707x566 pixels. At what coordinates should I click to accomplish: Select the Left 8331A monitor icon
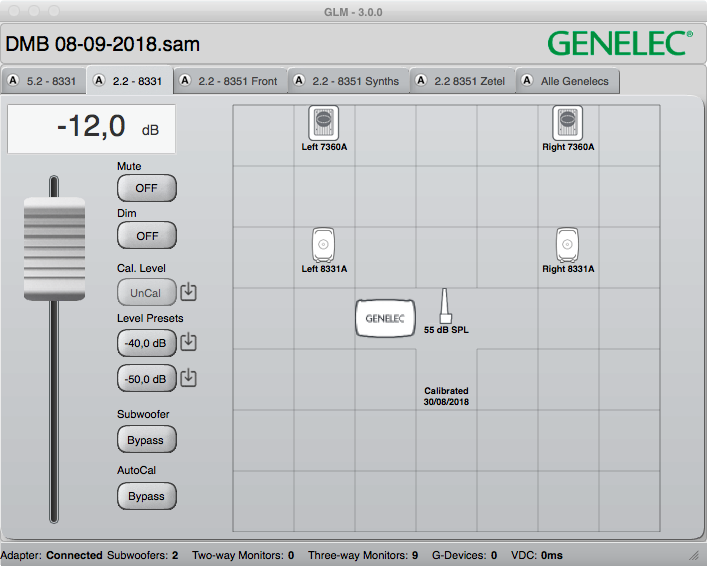323,245
